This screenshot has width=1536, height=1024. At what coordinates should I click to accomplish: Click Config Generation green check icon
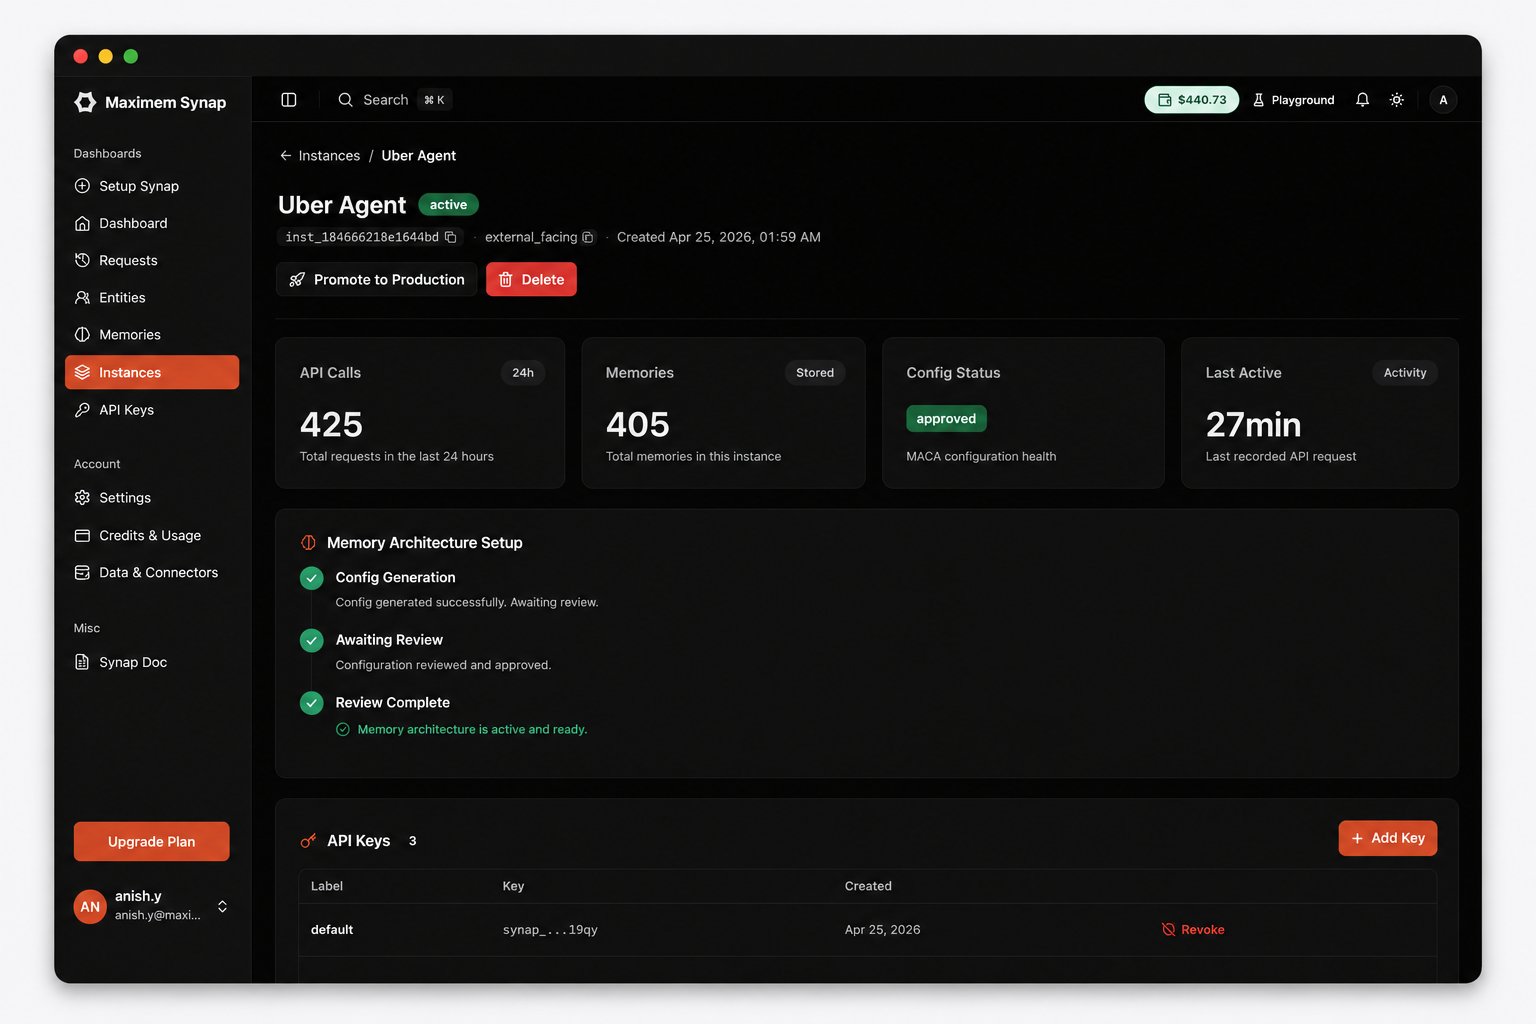[312, 578]
